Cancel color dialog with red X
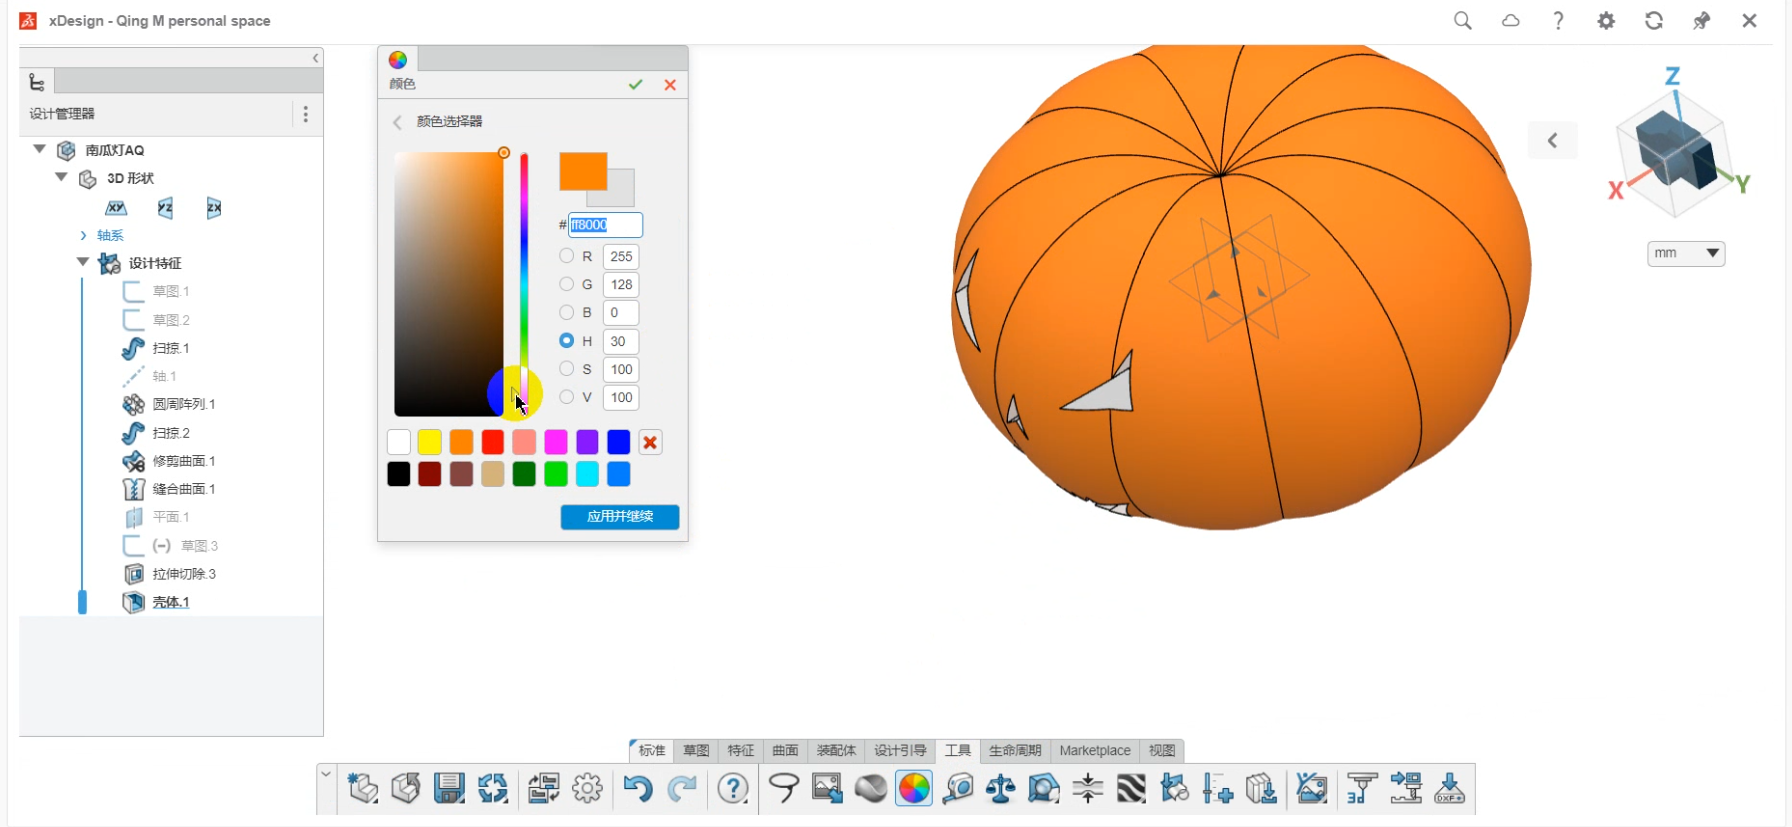Screen dimensions: 1792x827 click(670, 85)
